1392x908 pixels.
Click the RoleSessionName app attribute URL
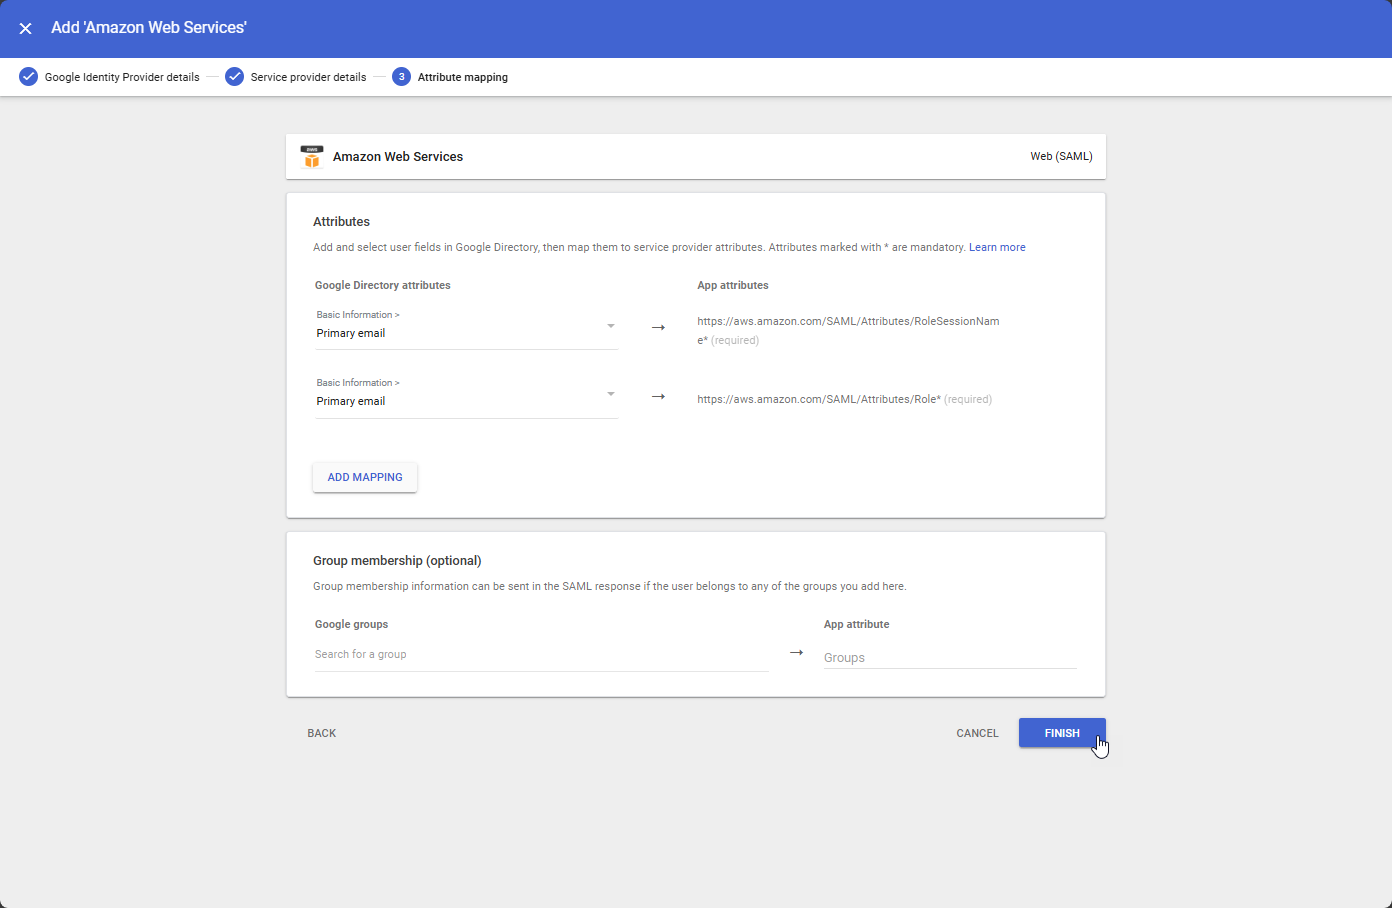(848, 331)
